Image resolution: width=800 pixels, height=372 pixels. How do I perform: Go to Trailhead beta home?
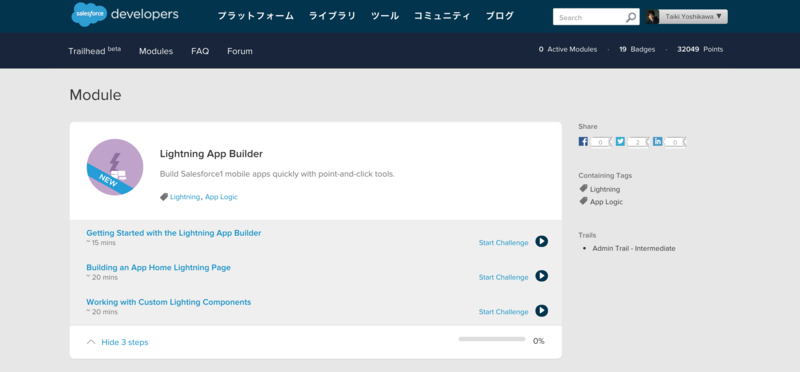94,51
